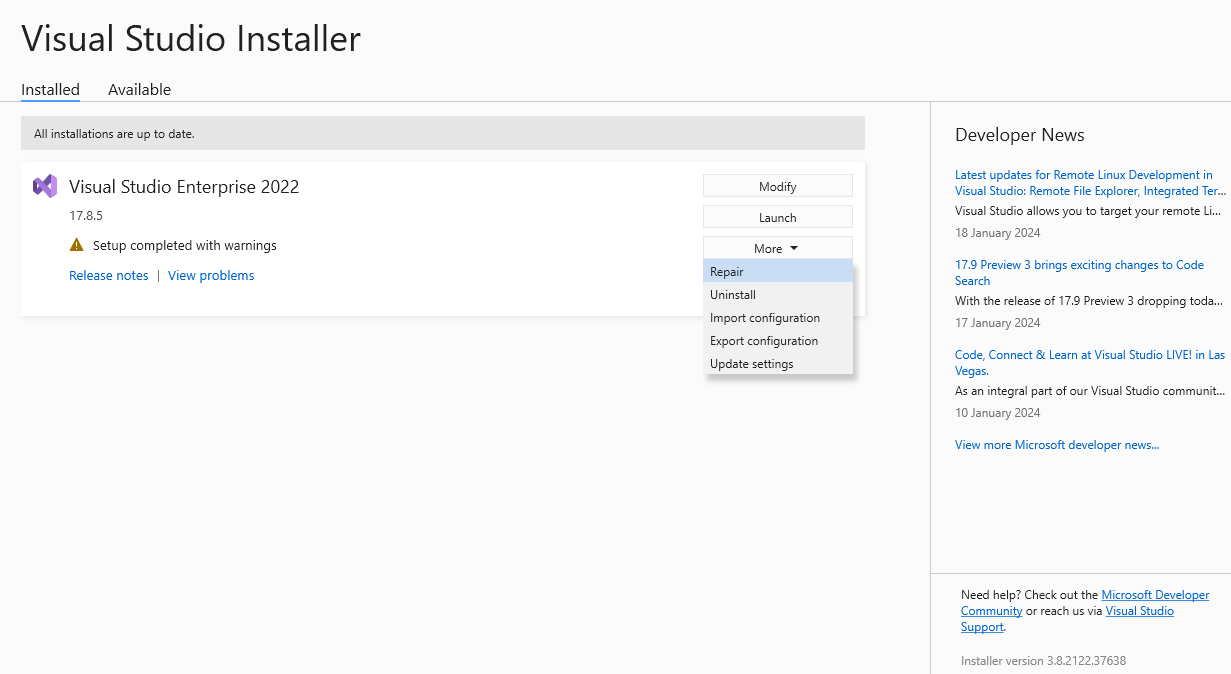Click the Installer version 3.8.2122.37638 text
The image size is (1231, 674).
pos(1043,661)
